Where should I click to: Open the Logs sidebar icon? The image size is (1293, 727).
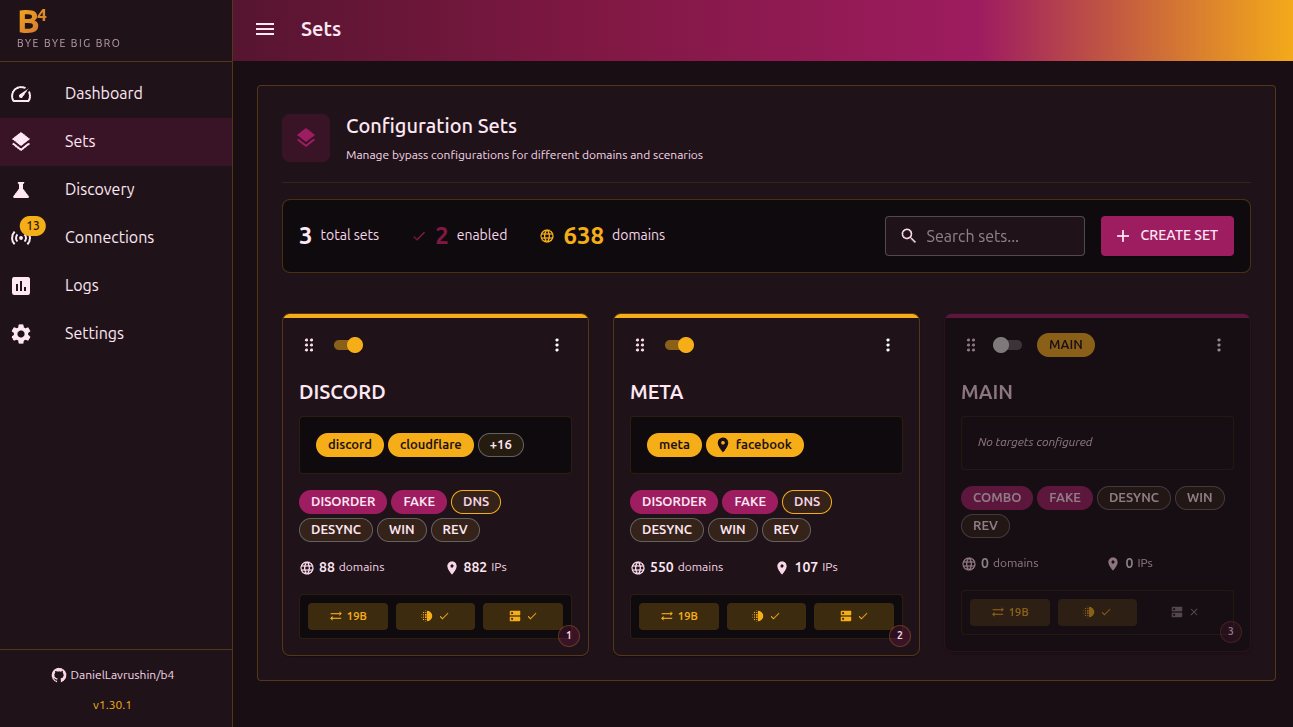click(21, 285)
